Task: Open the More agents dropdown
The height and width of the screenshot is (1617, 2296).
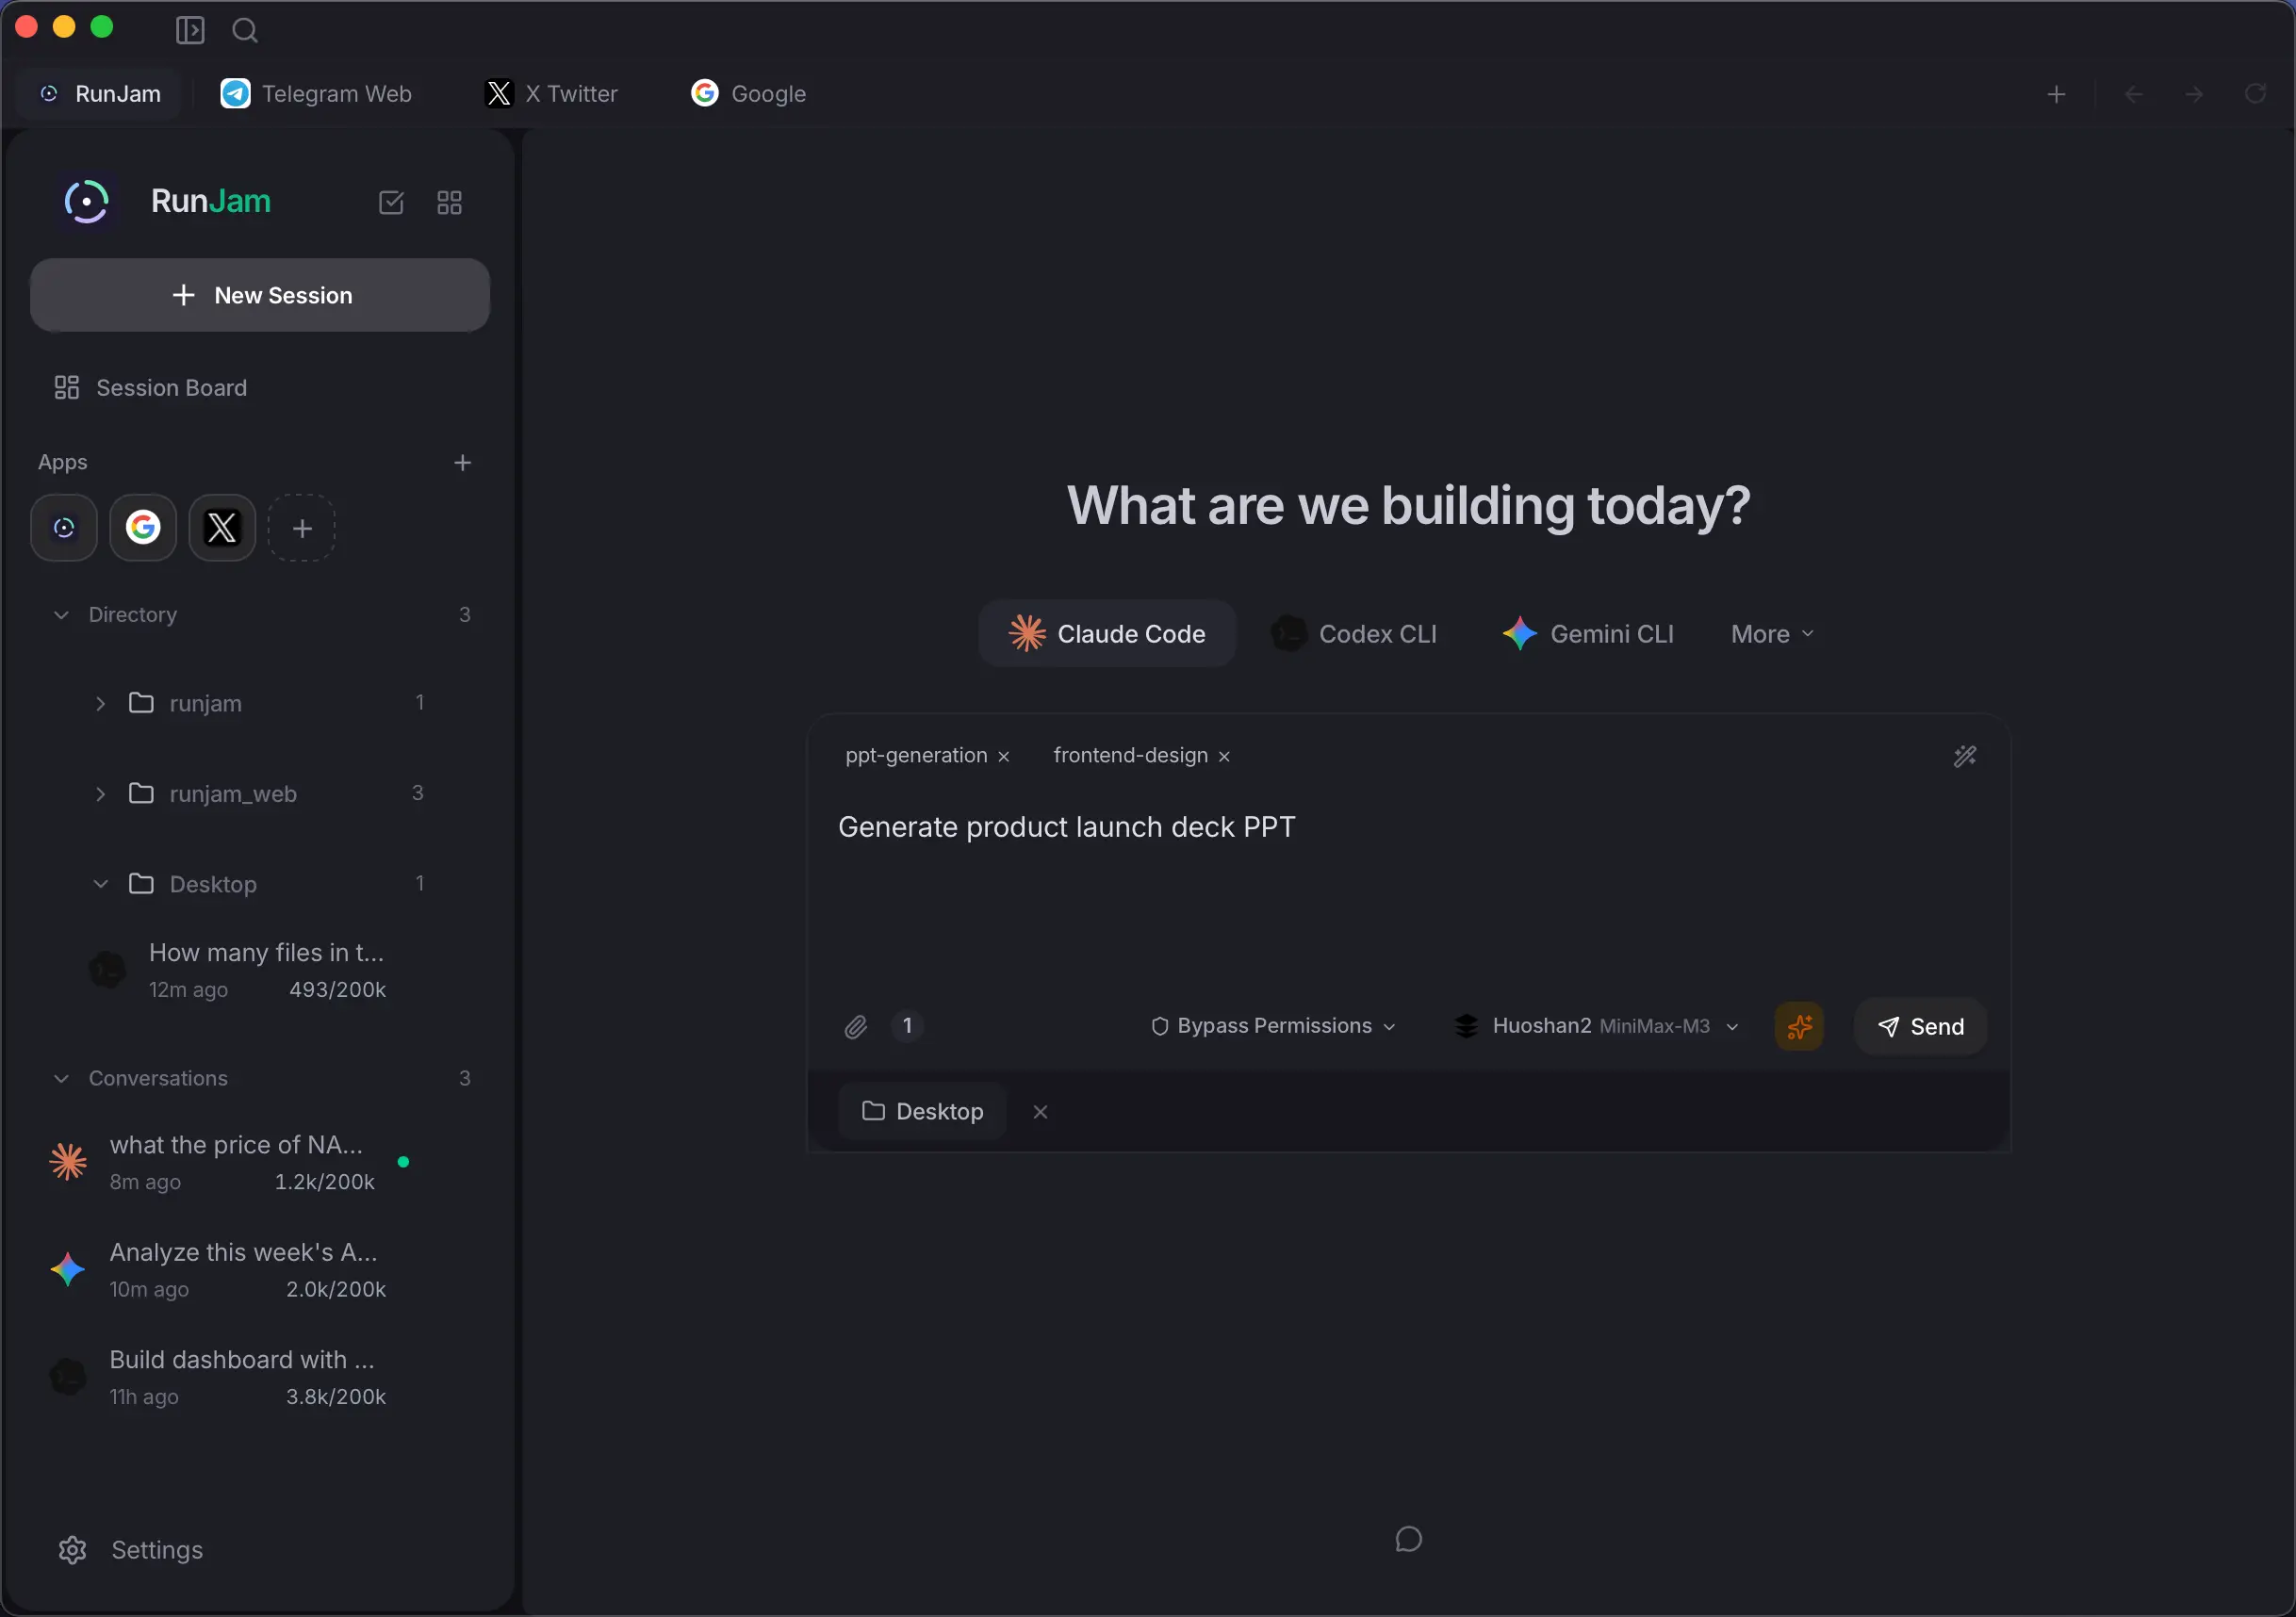Action: pos(1772,634)
